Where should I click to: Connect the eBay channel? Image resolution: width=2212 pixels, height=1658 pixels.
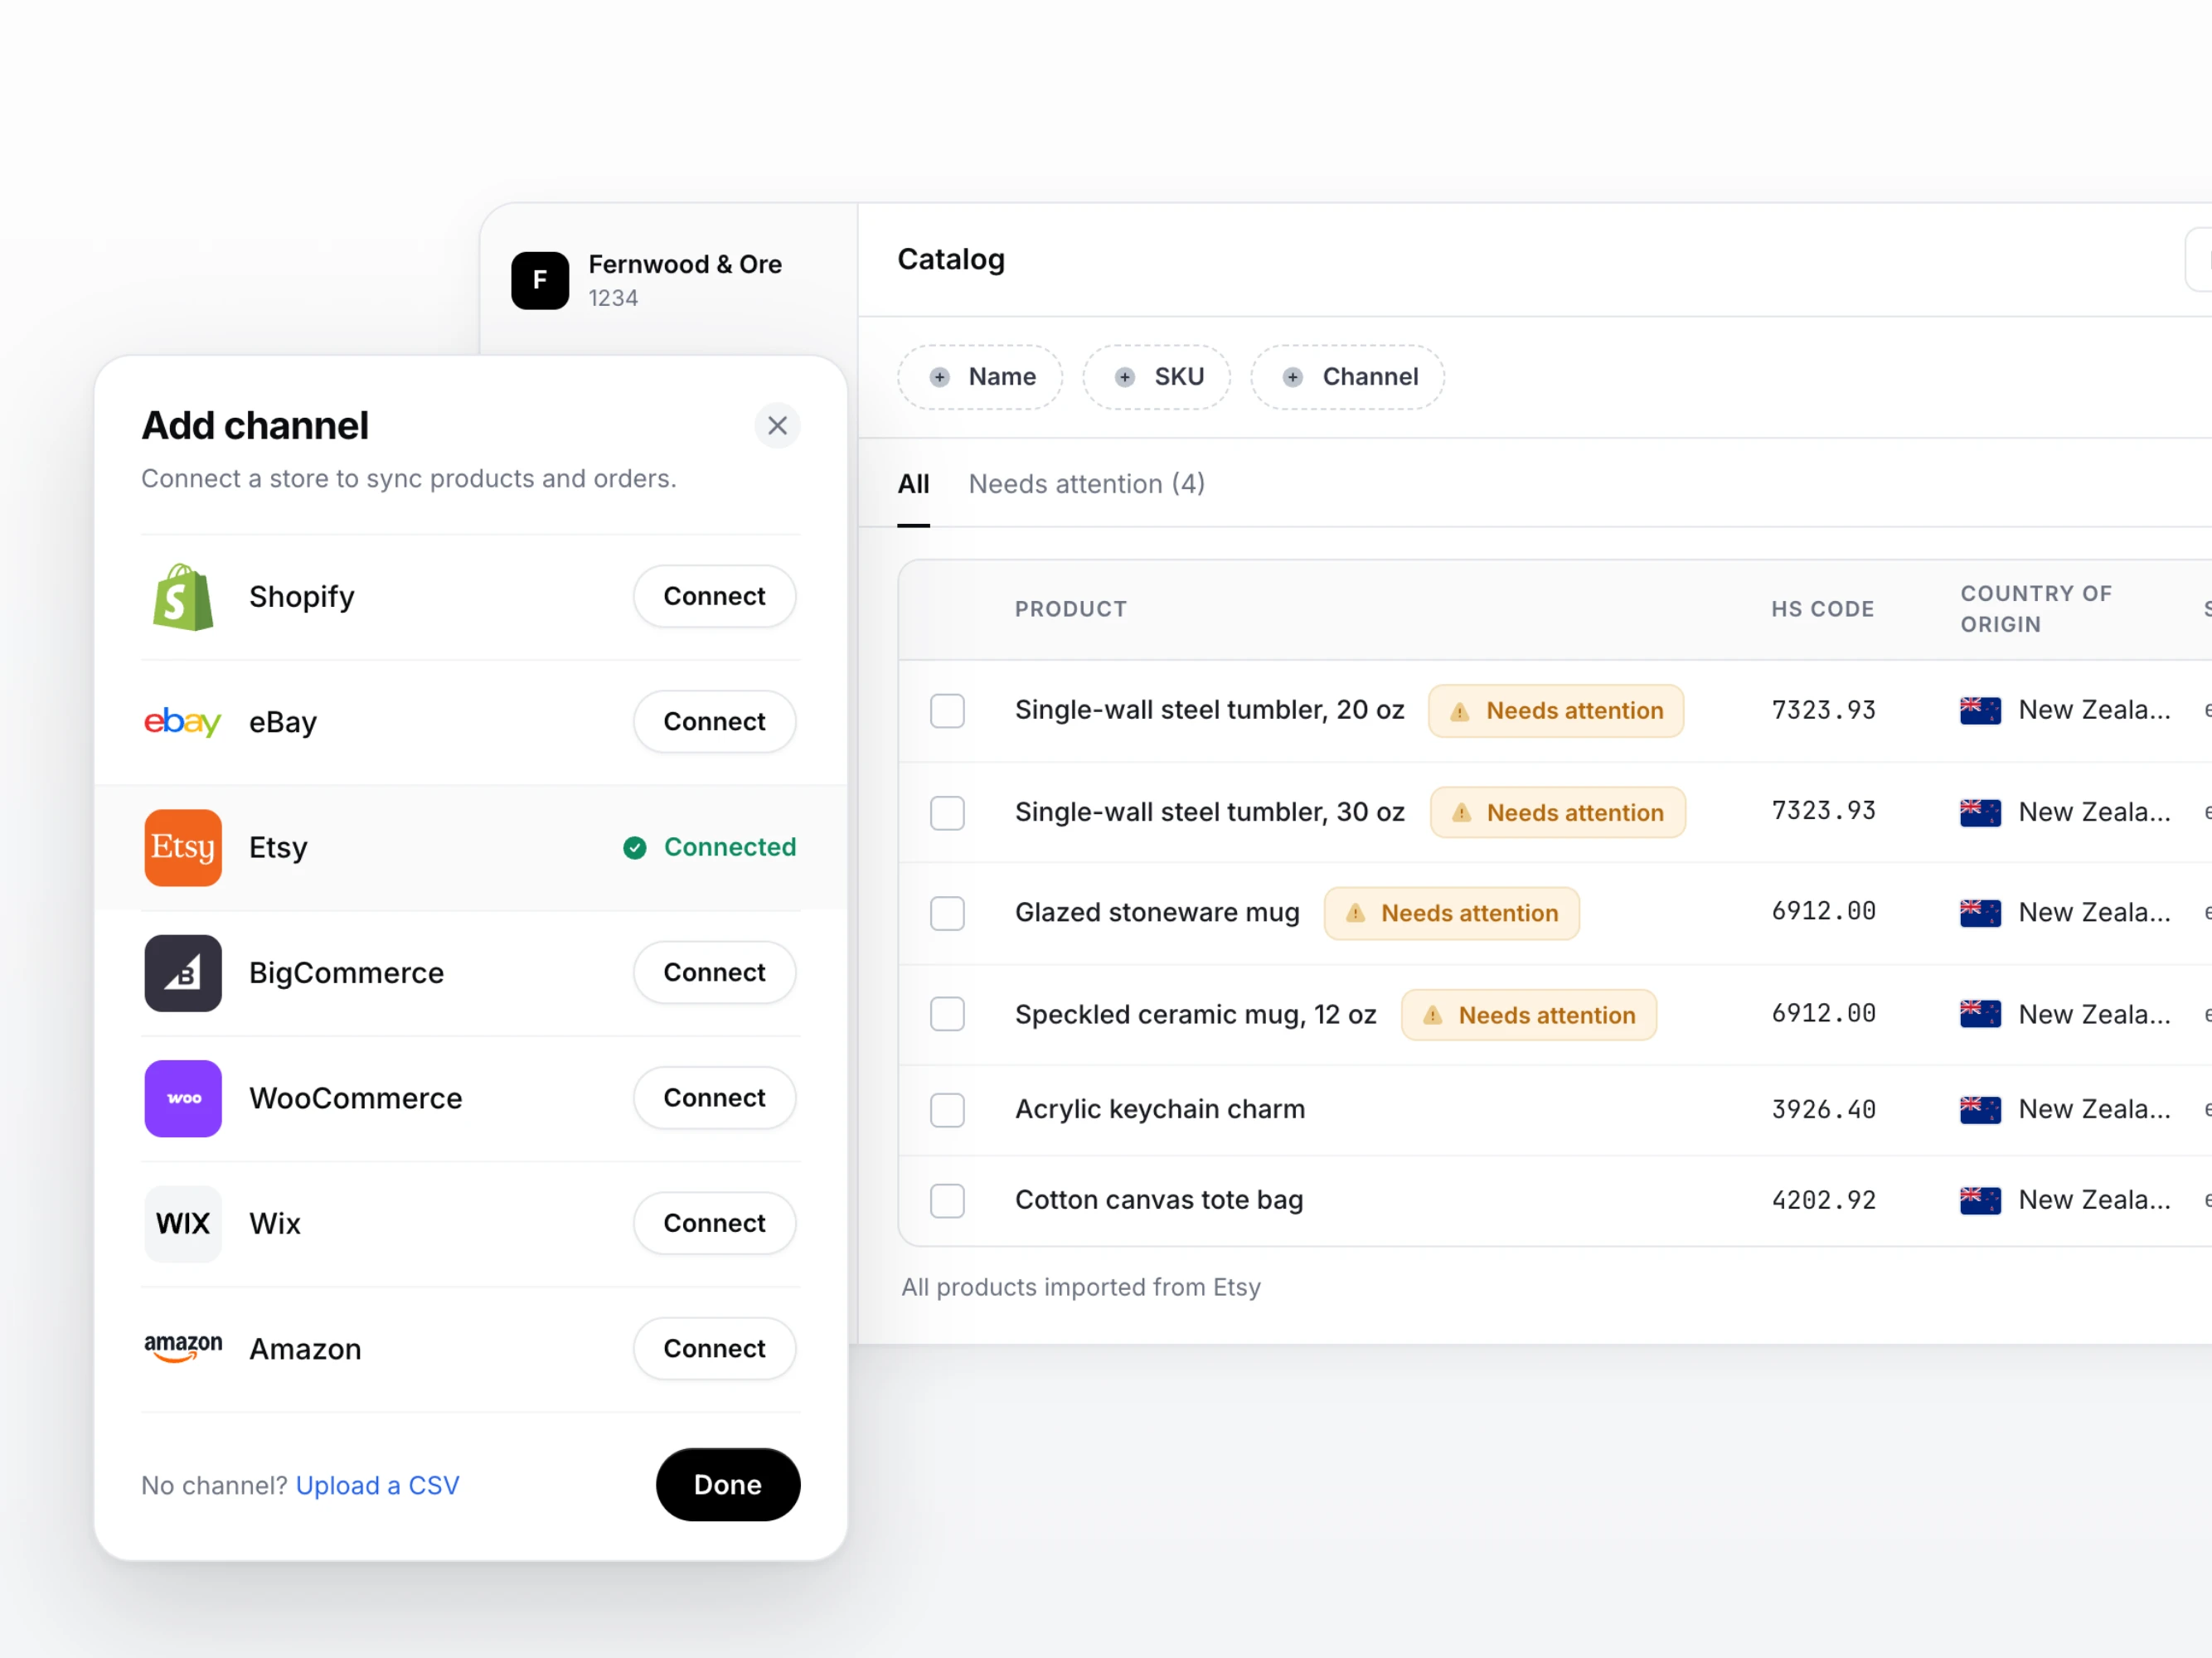pyautogui.click(x=715, y=722)
